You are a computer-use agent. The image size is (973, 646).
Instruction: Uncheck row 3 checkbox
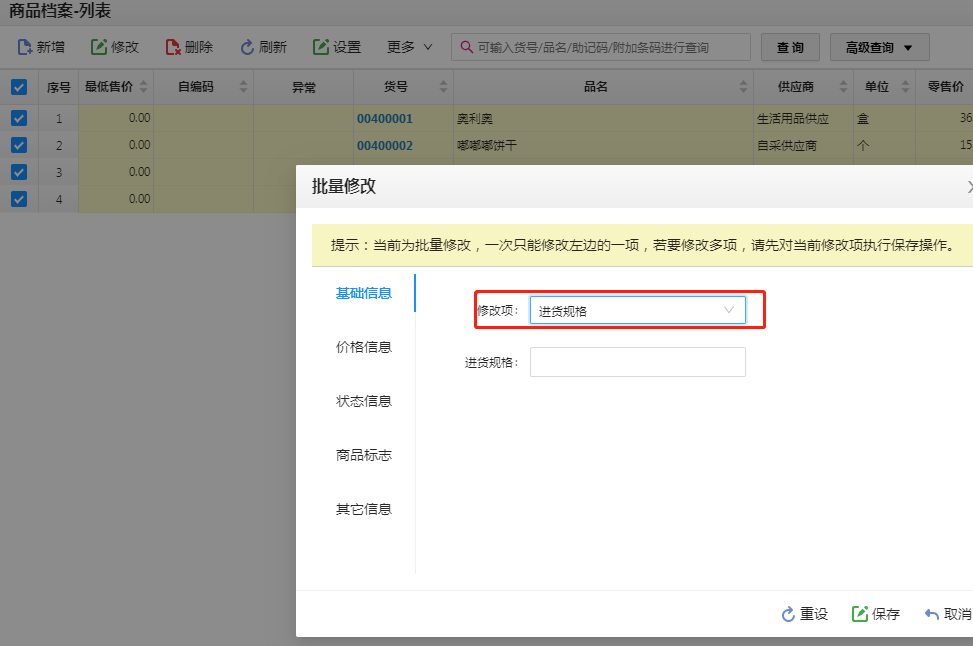(x=19, y=172)
